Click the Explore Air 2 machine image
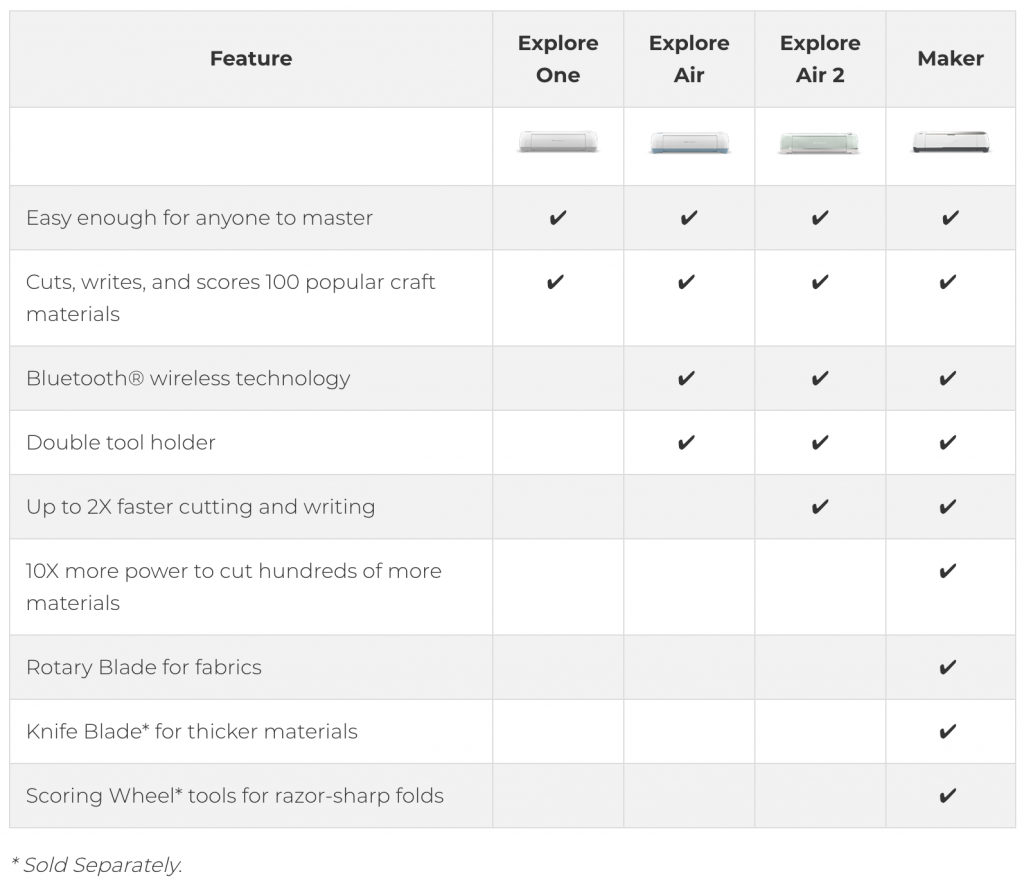This screenshot has width=1024, height=881. (819, 143)
